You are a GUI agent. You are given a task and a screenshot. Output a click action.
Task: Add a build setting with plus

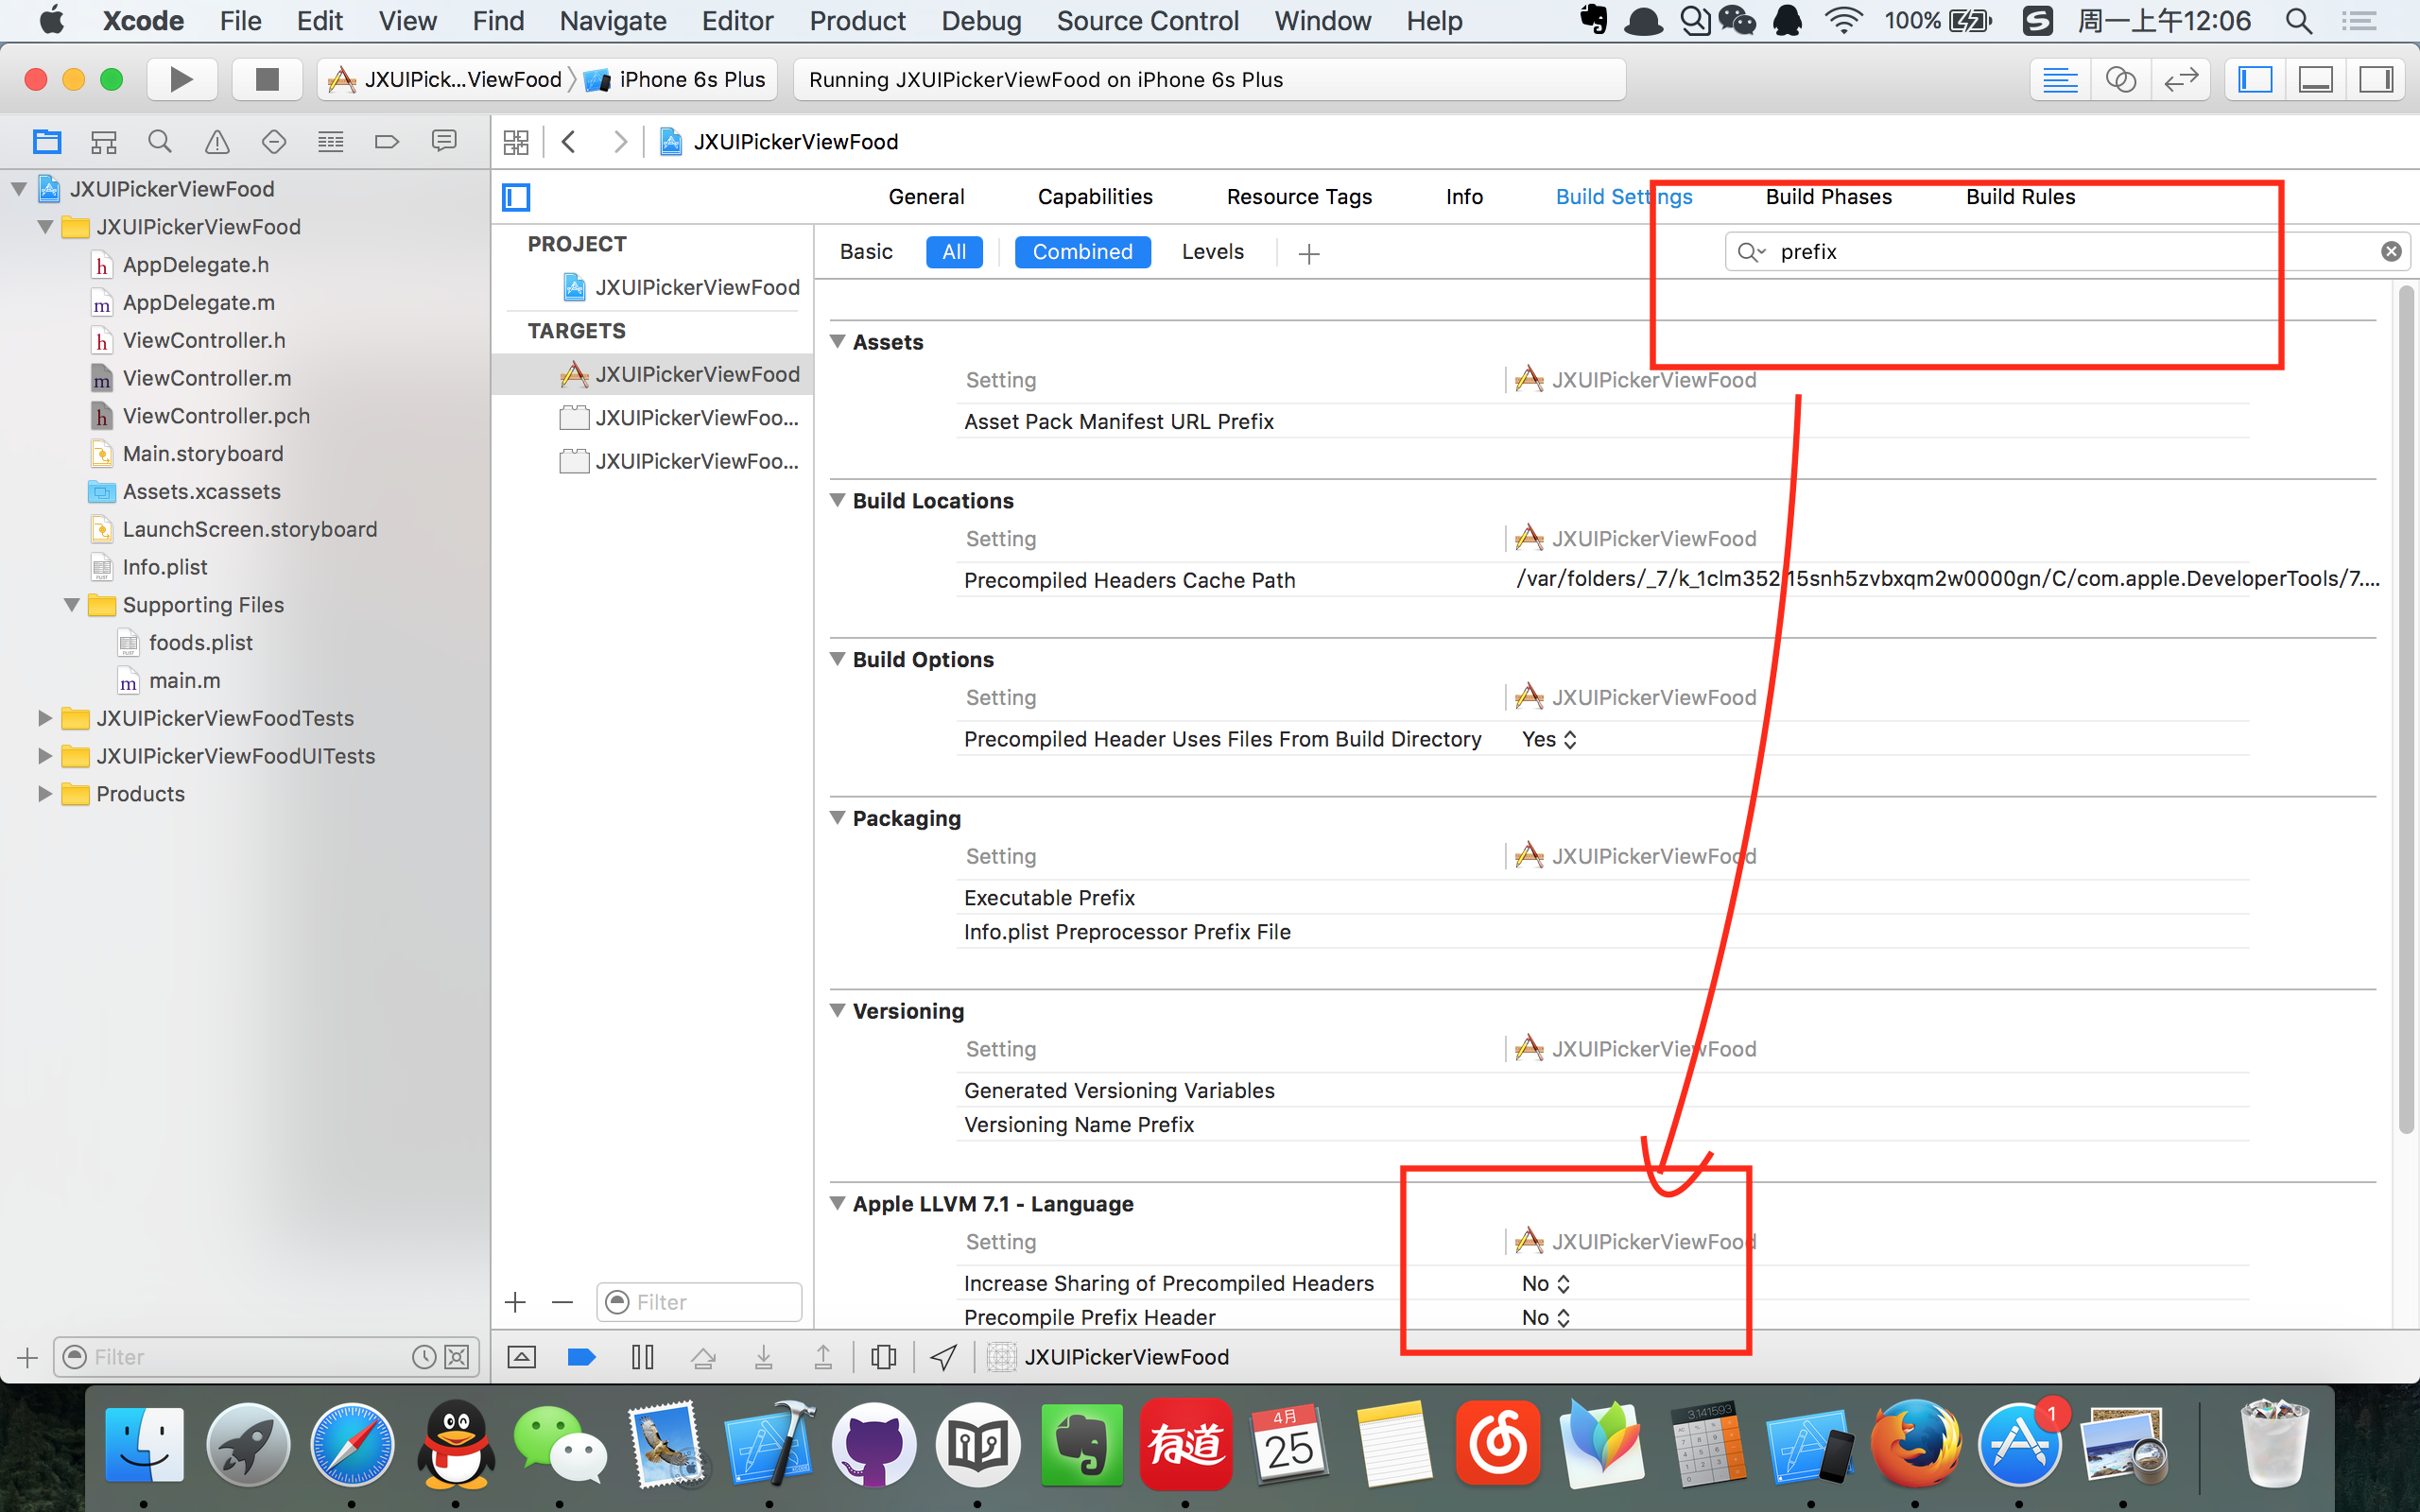click(x=1308, y=254)
